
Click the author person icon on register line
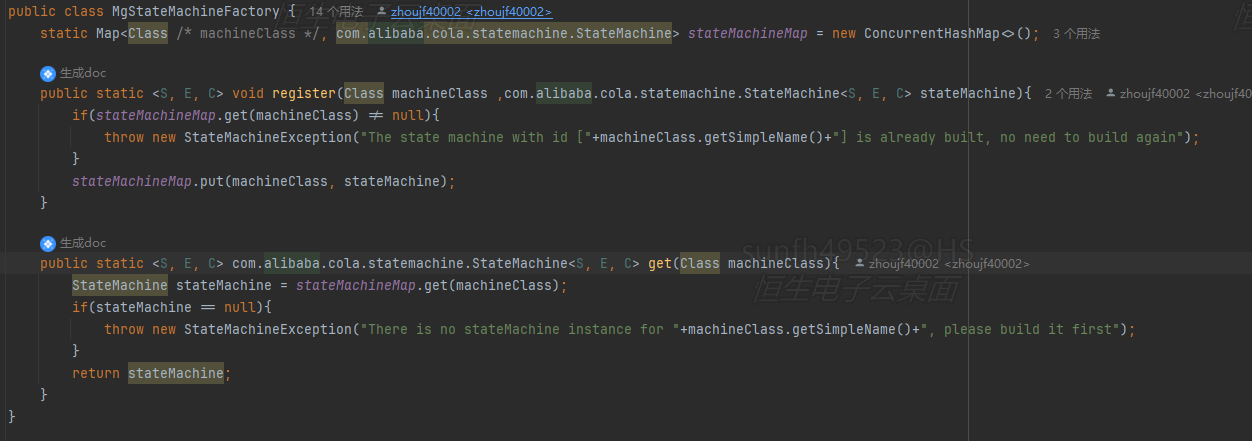point(1110,94)
